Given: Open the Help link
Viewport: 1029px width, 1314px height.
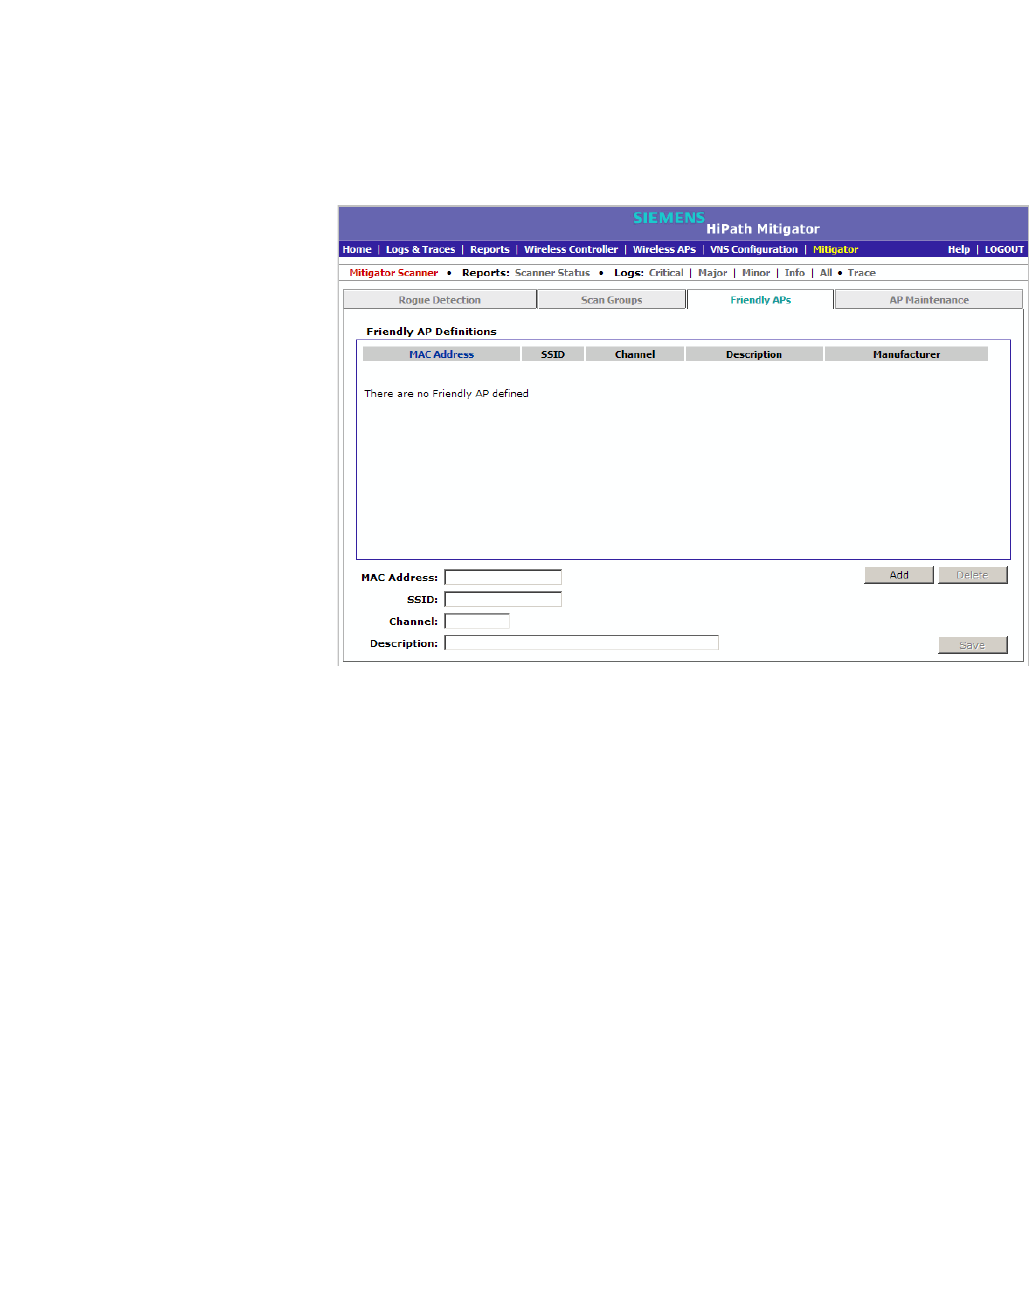Looking at the screenshot, I should pyautogui.click(x=959, y=250).
